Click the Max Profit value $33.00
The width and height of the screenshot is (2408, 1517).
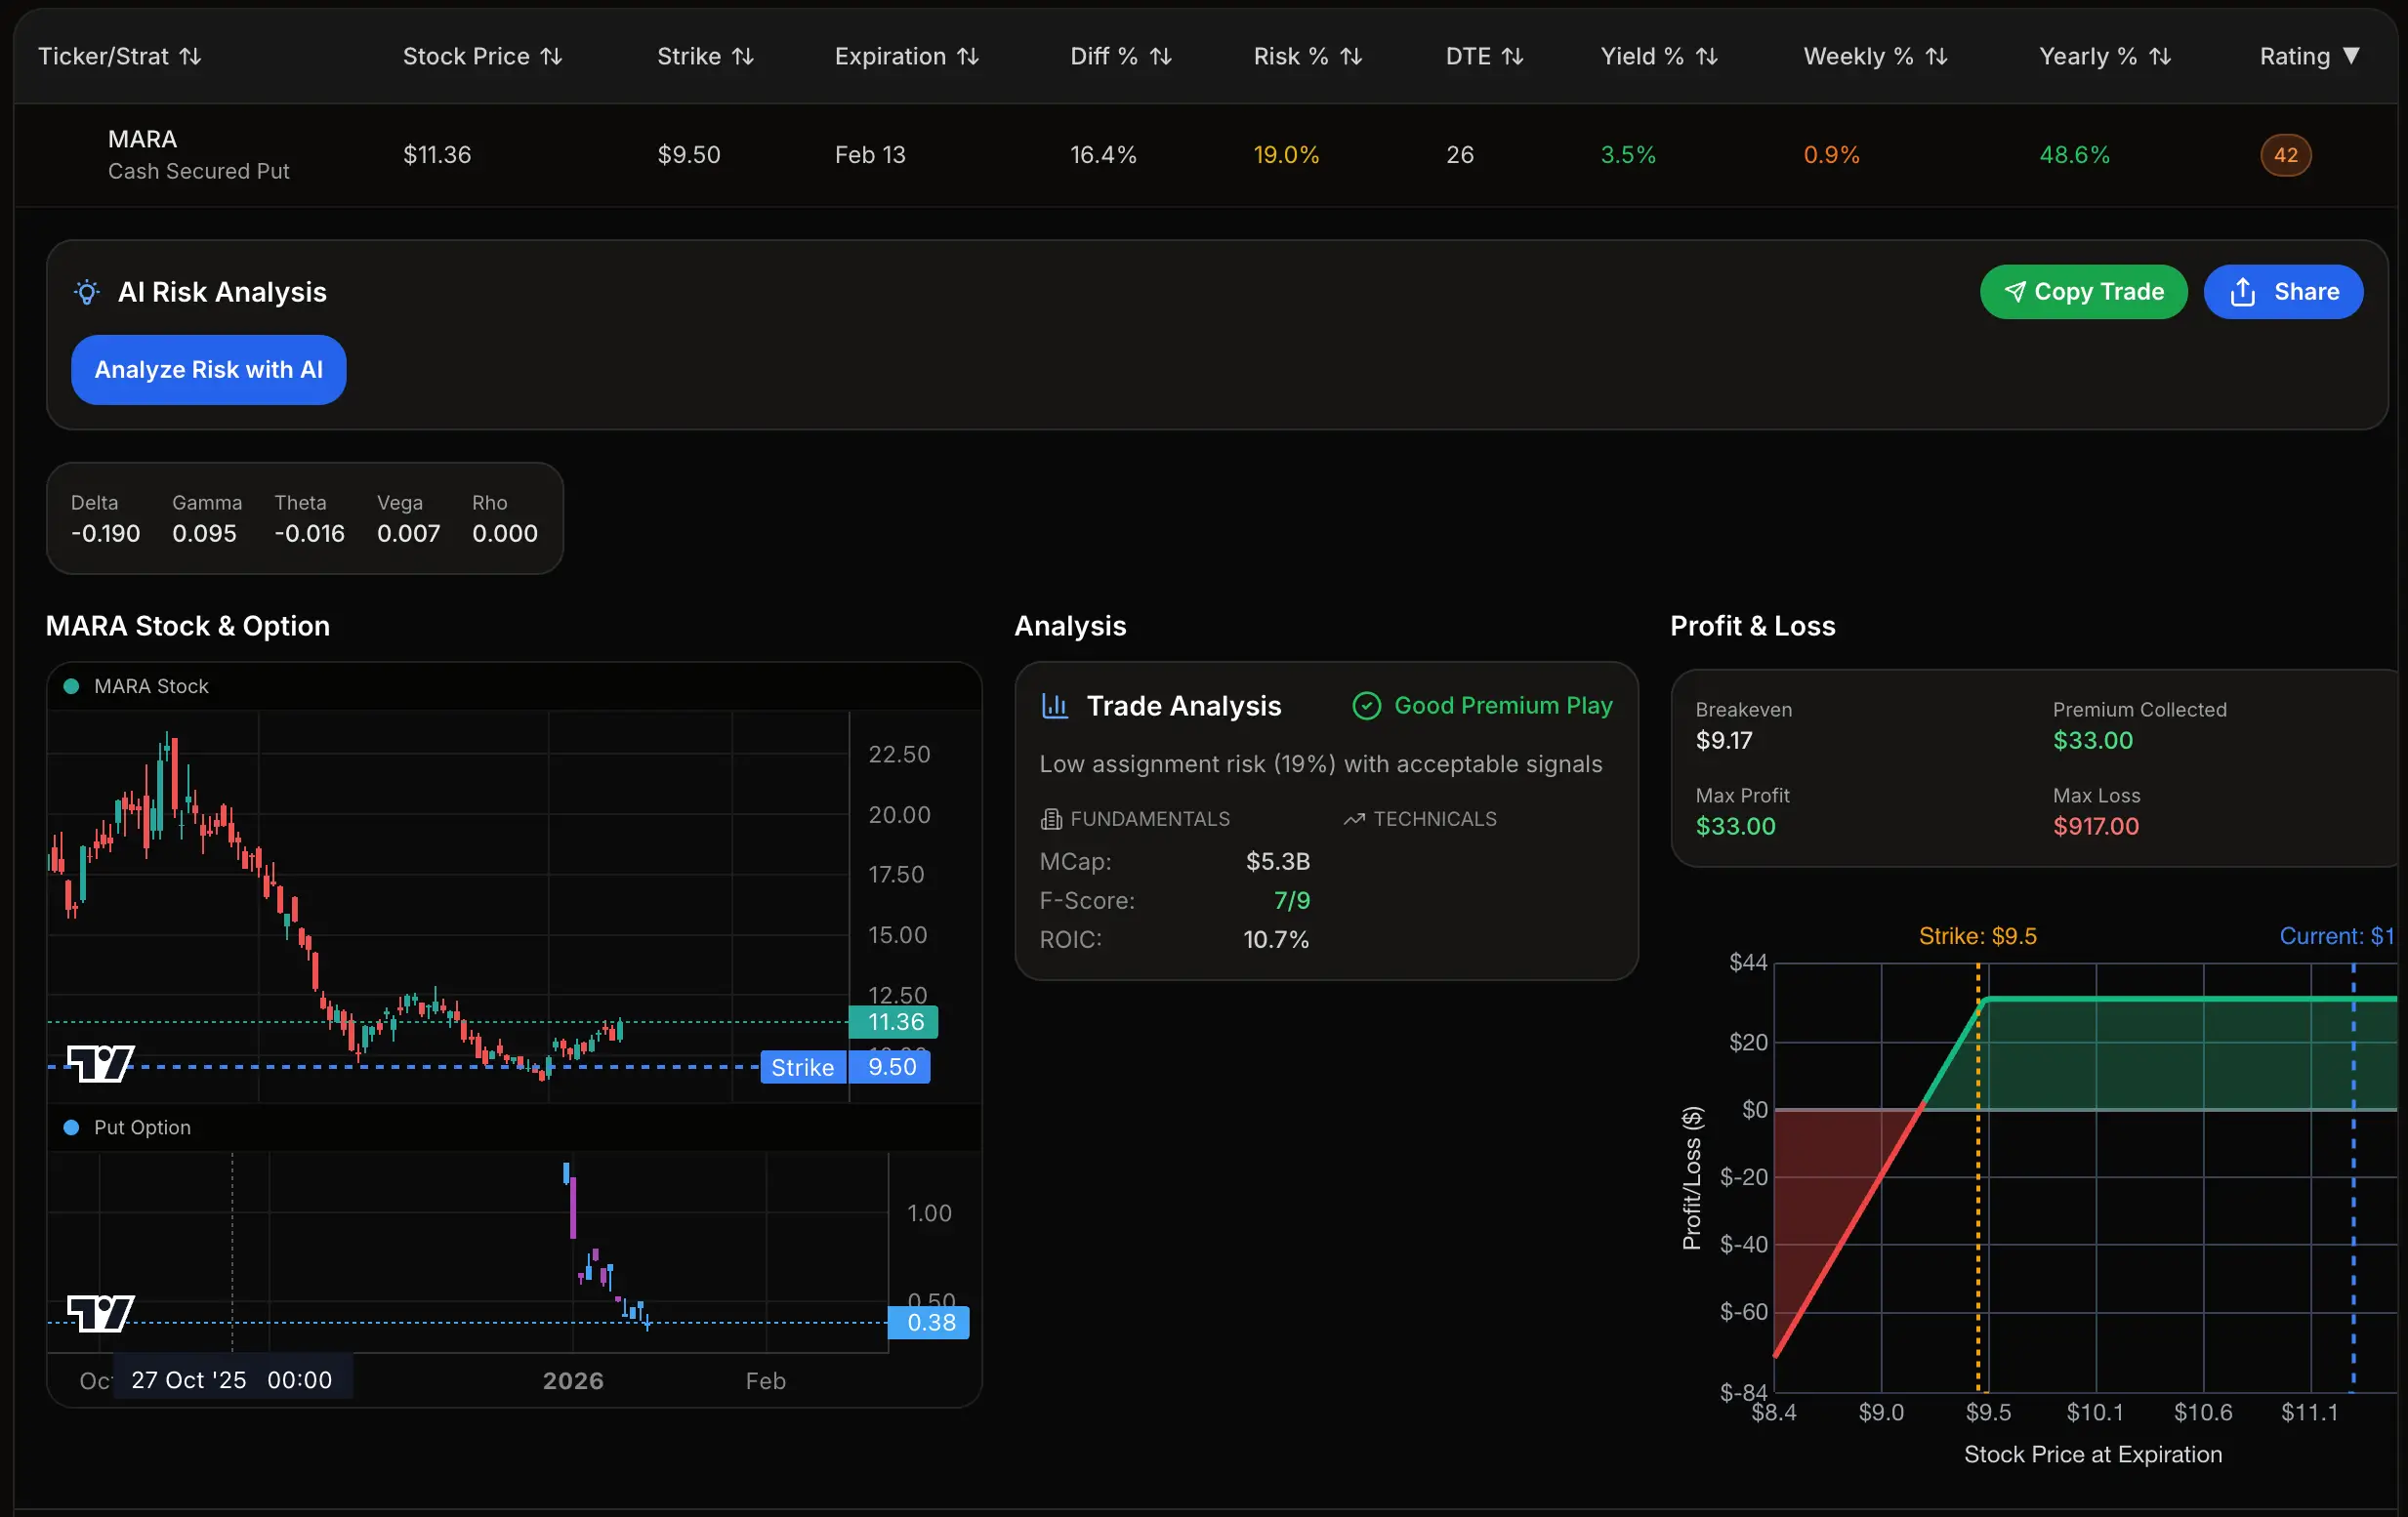1735,827
